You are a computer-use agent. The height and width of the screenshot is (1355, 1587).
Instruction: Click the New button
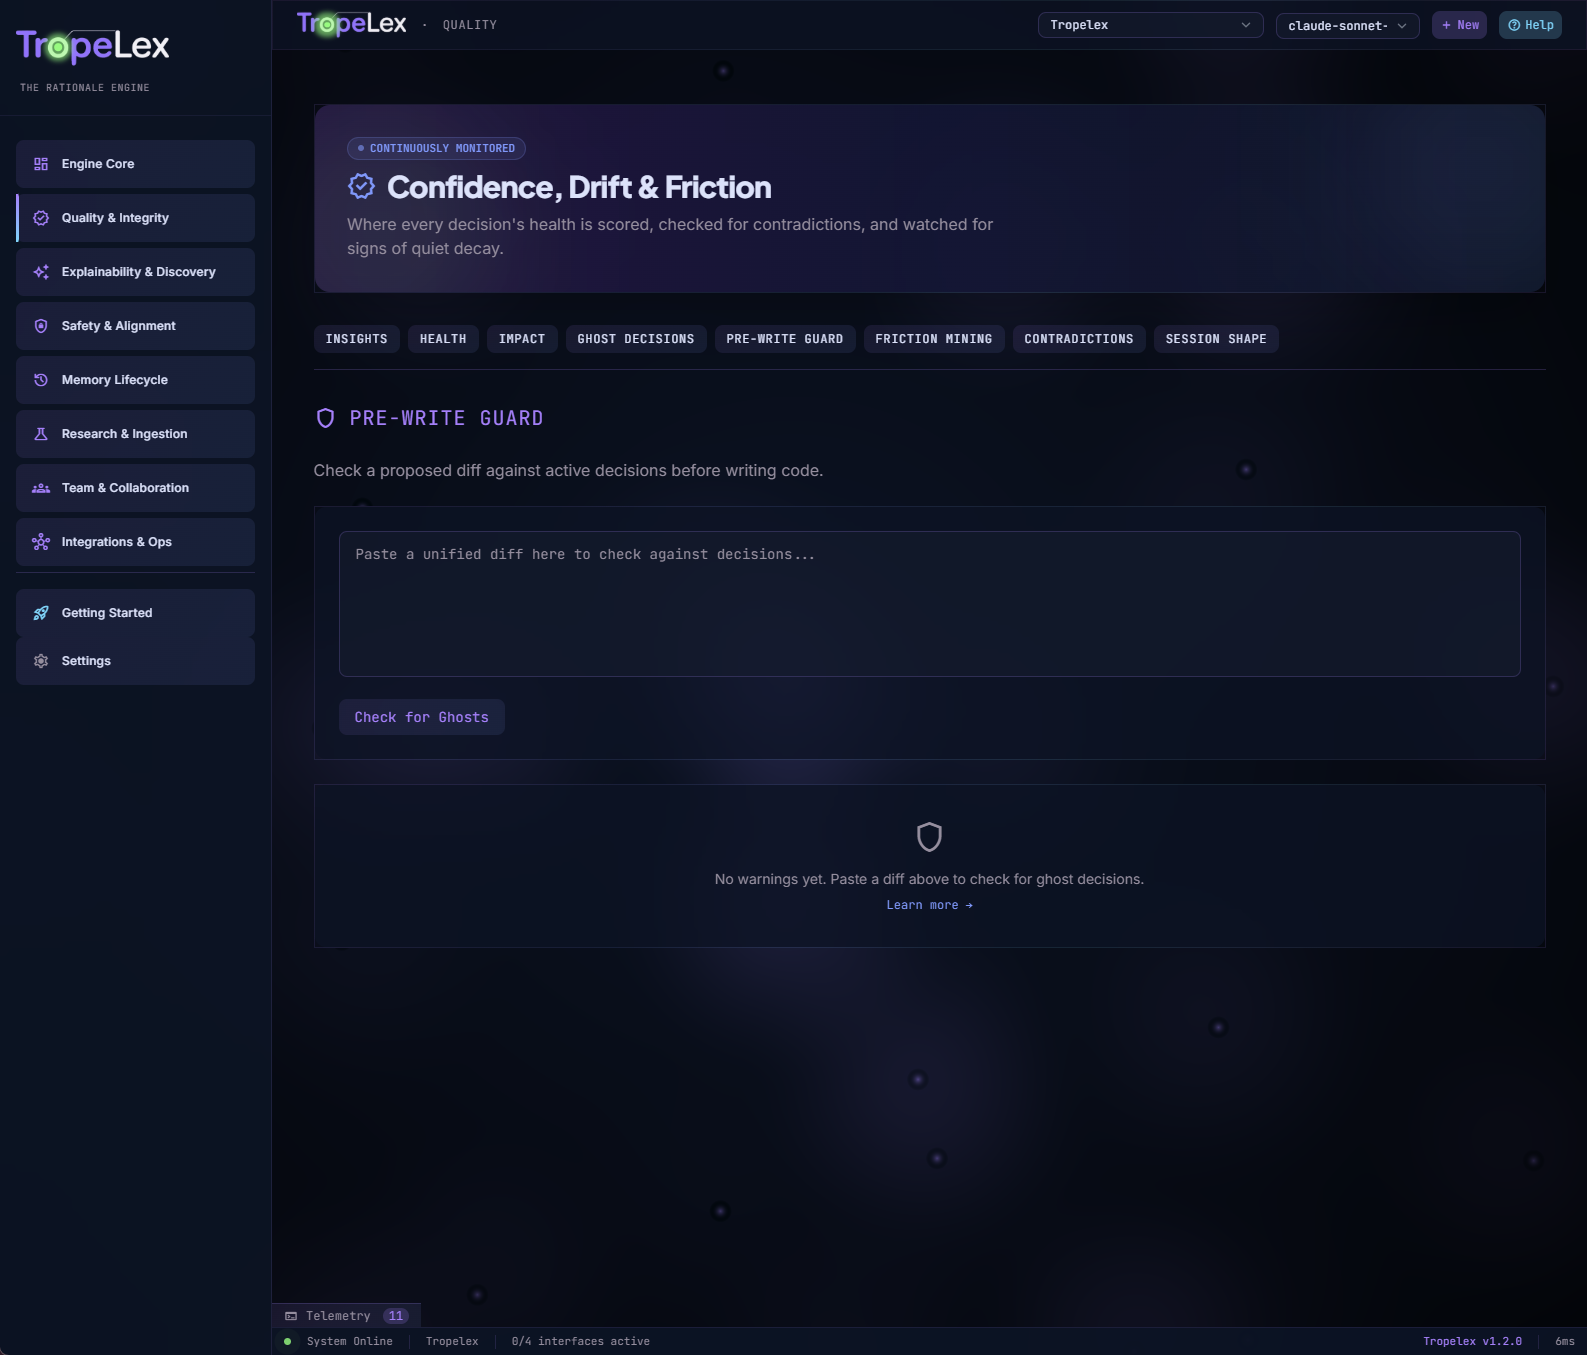[x=1460, y=25]
